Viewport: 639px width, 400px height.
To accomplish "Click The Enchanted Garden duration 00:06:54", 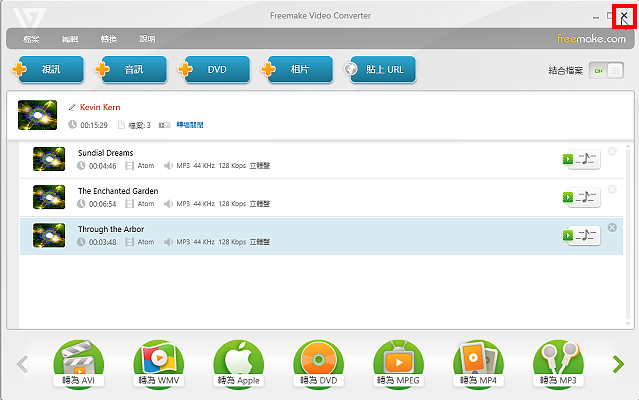I will pos(103,204).
